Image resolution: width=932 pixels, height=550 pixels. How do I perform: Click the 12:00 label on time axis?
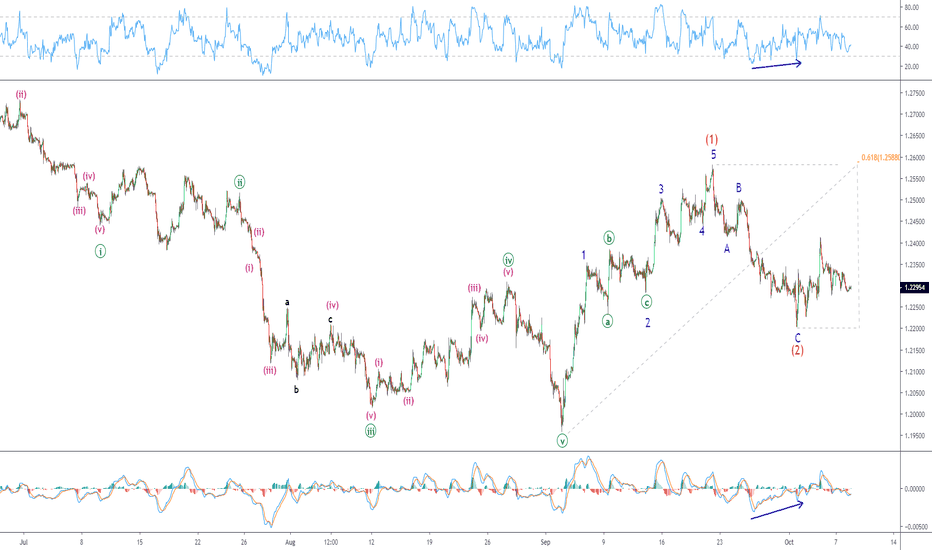[331, 542]
